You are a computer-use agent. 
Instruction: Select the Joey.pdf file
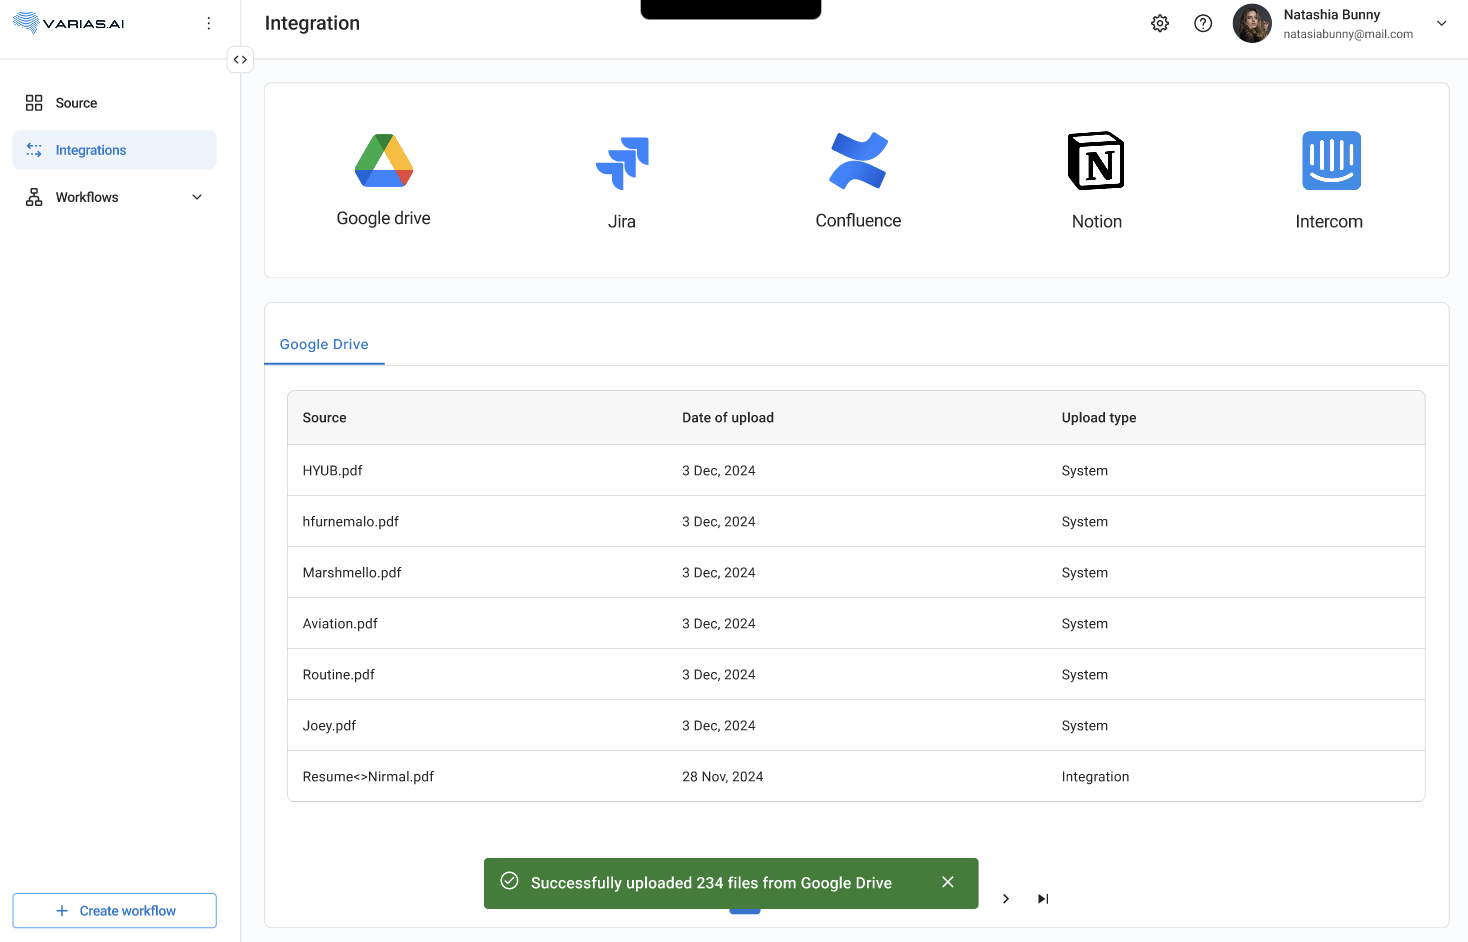click(329, 726)
